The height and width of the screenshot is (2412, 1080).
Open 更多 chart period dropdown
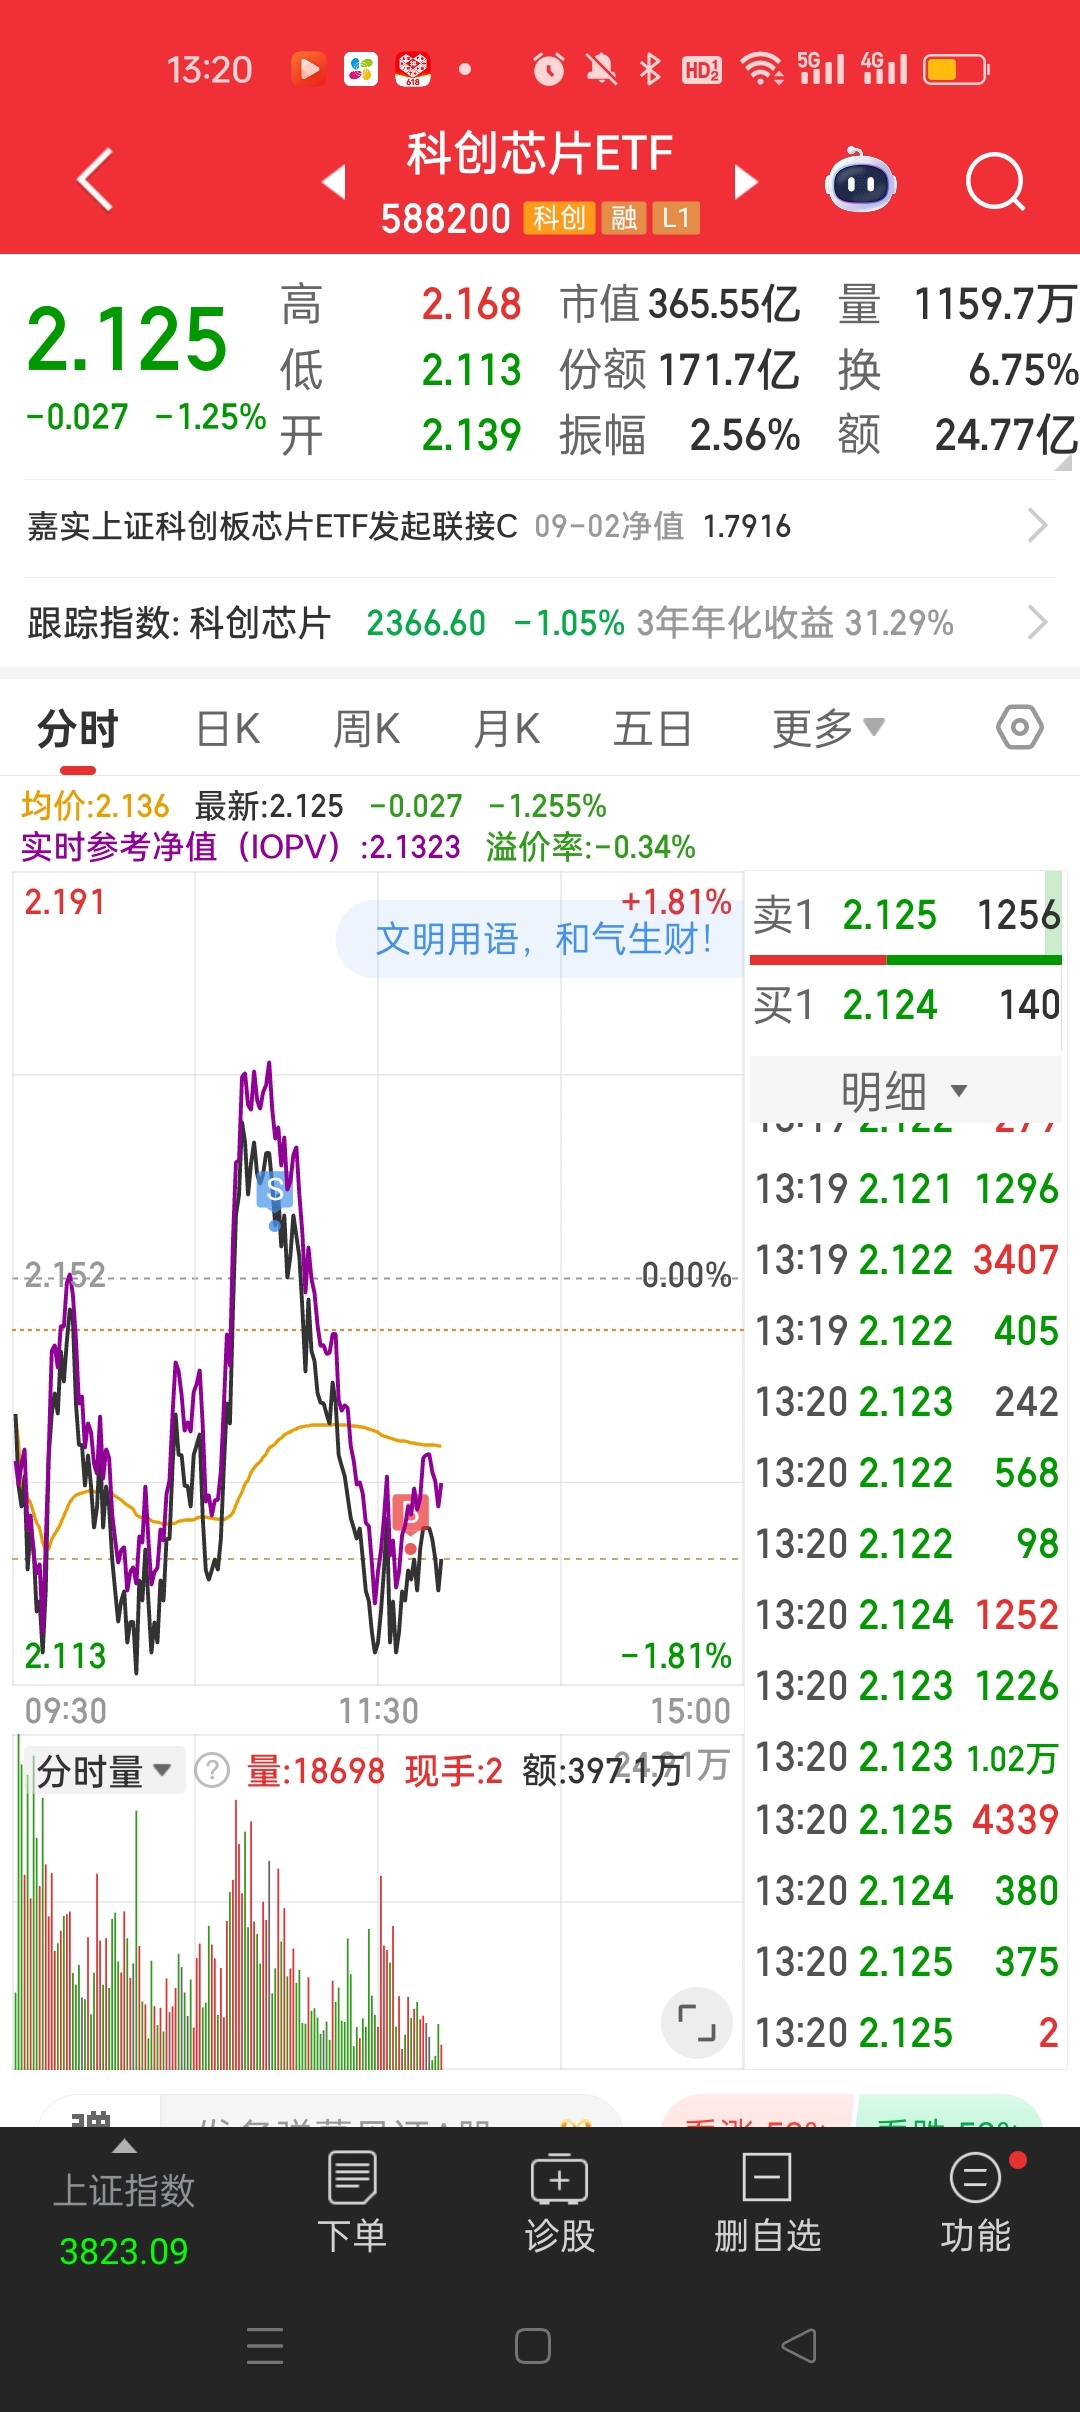[x=828, y=728]
